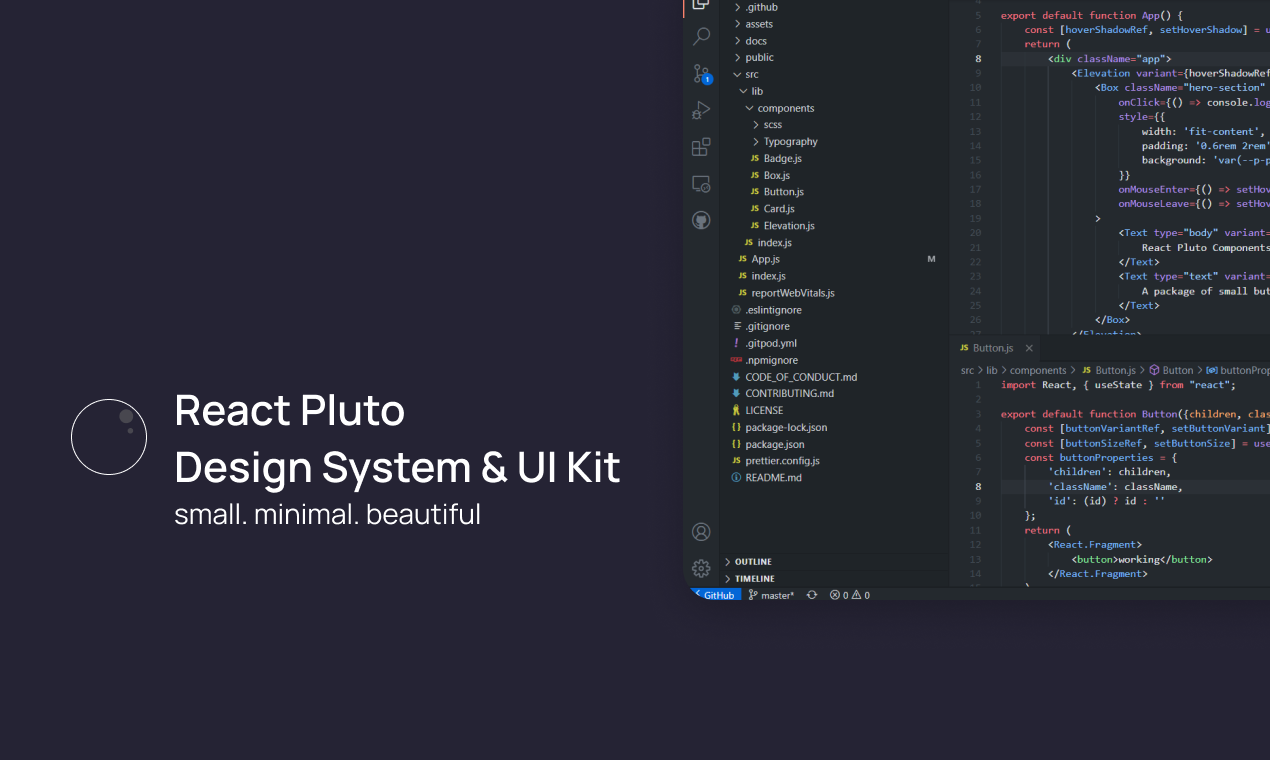Open the Accounts menu icon

click(x=700, y=532)
